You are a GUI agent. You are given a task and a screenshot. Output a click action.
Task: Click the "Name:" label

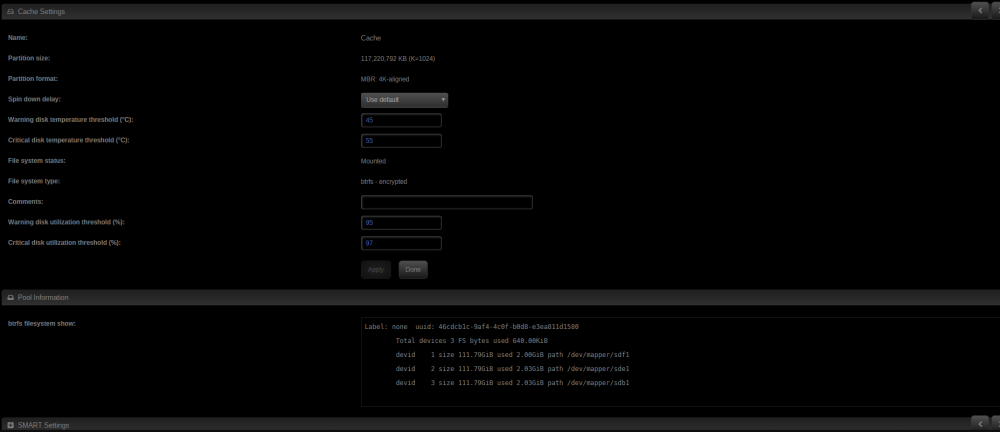point(17,38)
